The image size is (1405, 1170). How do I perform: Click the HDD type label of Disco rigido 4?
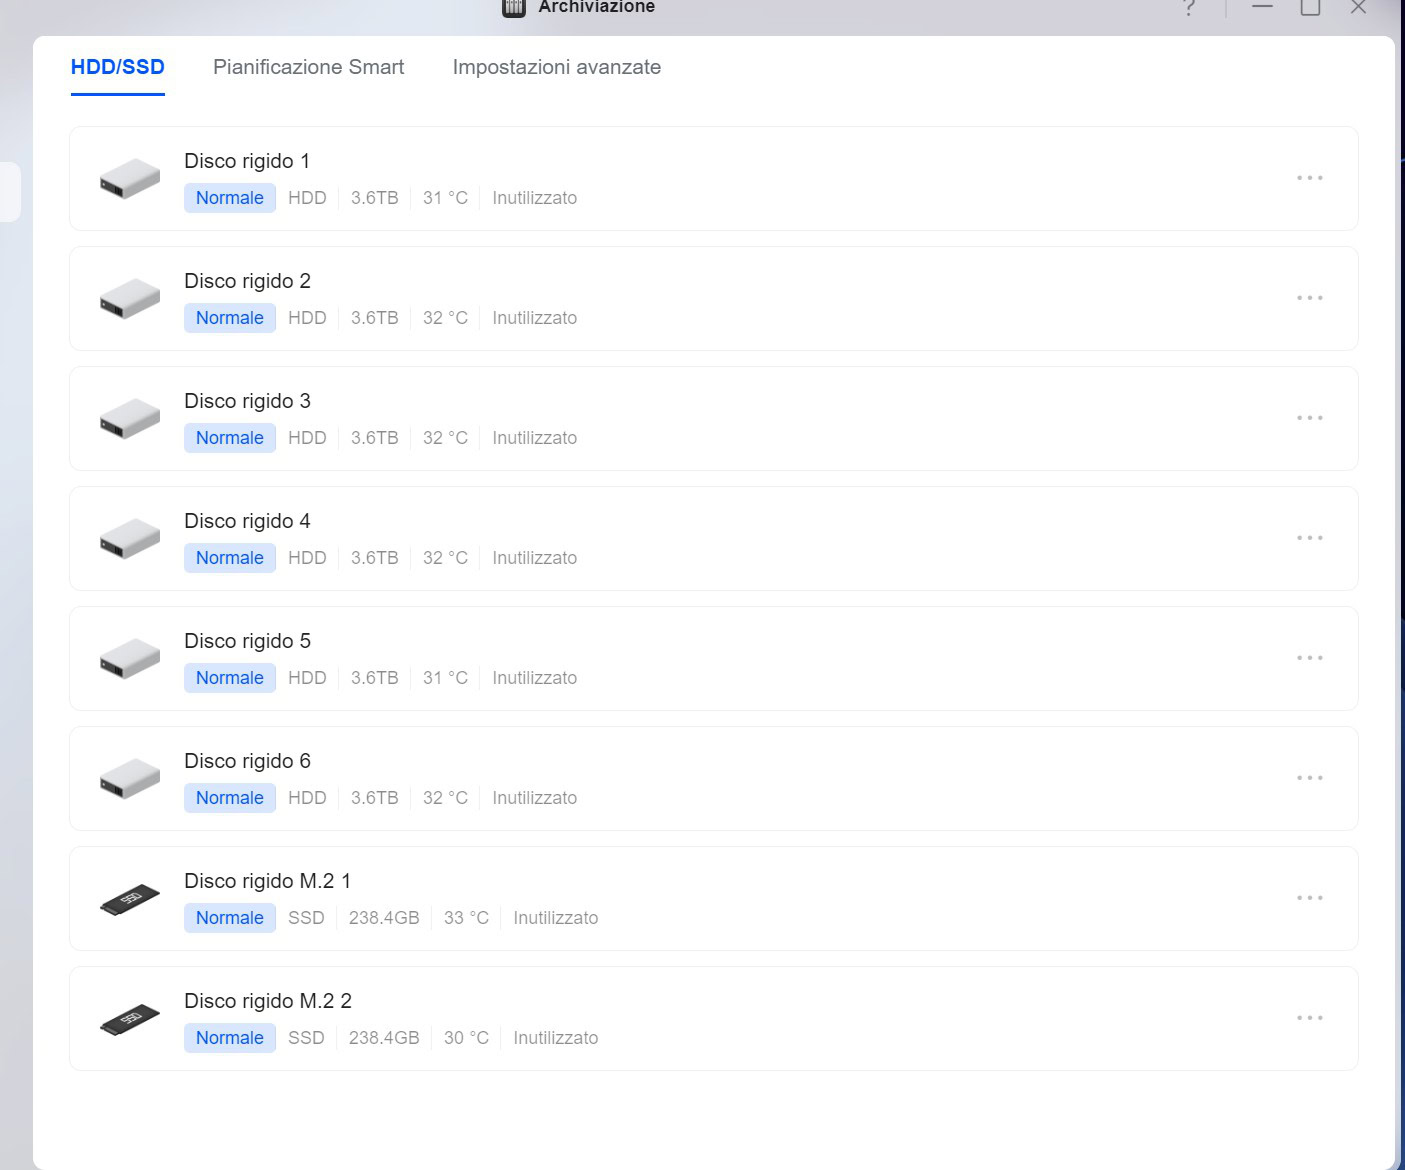tap(307, 558)
